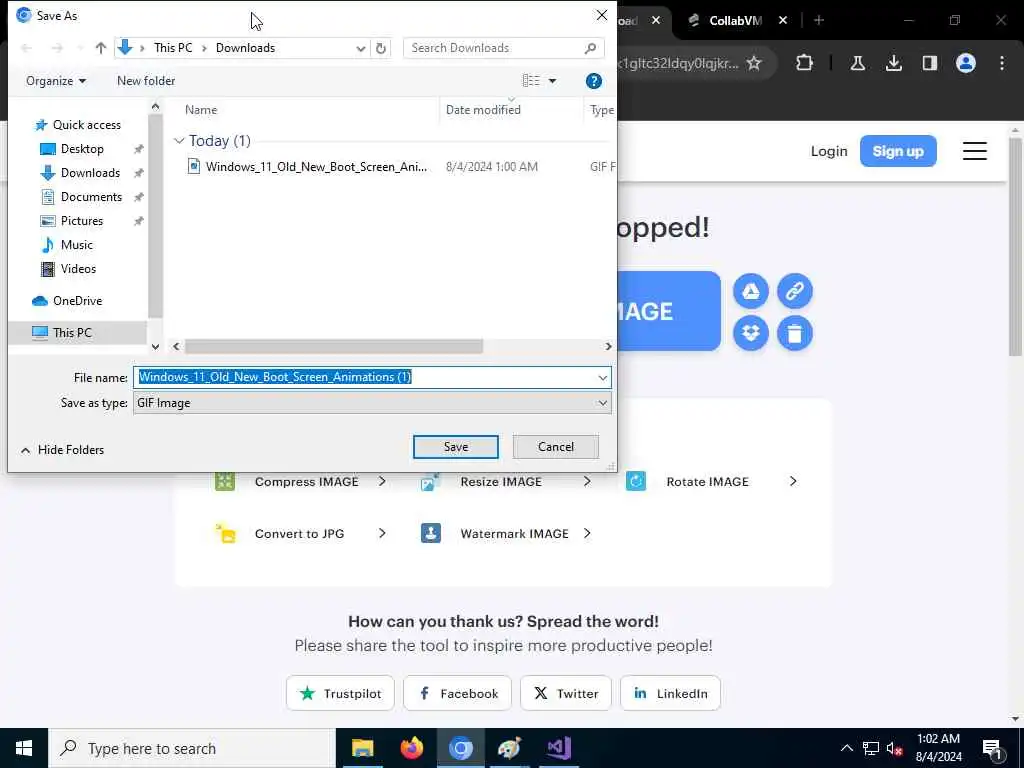The width and height of the screenshot is (1024, 768).
Task: Click Downloads in the address breadcrumb
Action: point(246,48)
